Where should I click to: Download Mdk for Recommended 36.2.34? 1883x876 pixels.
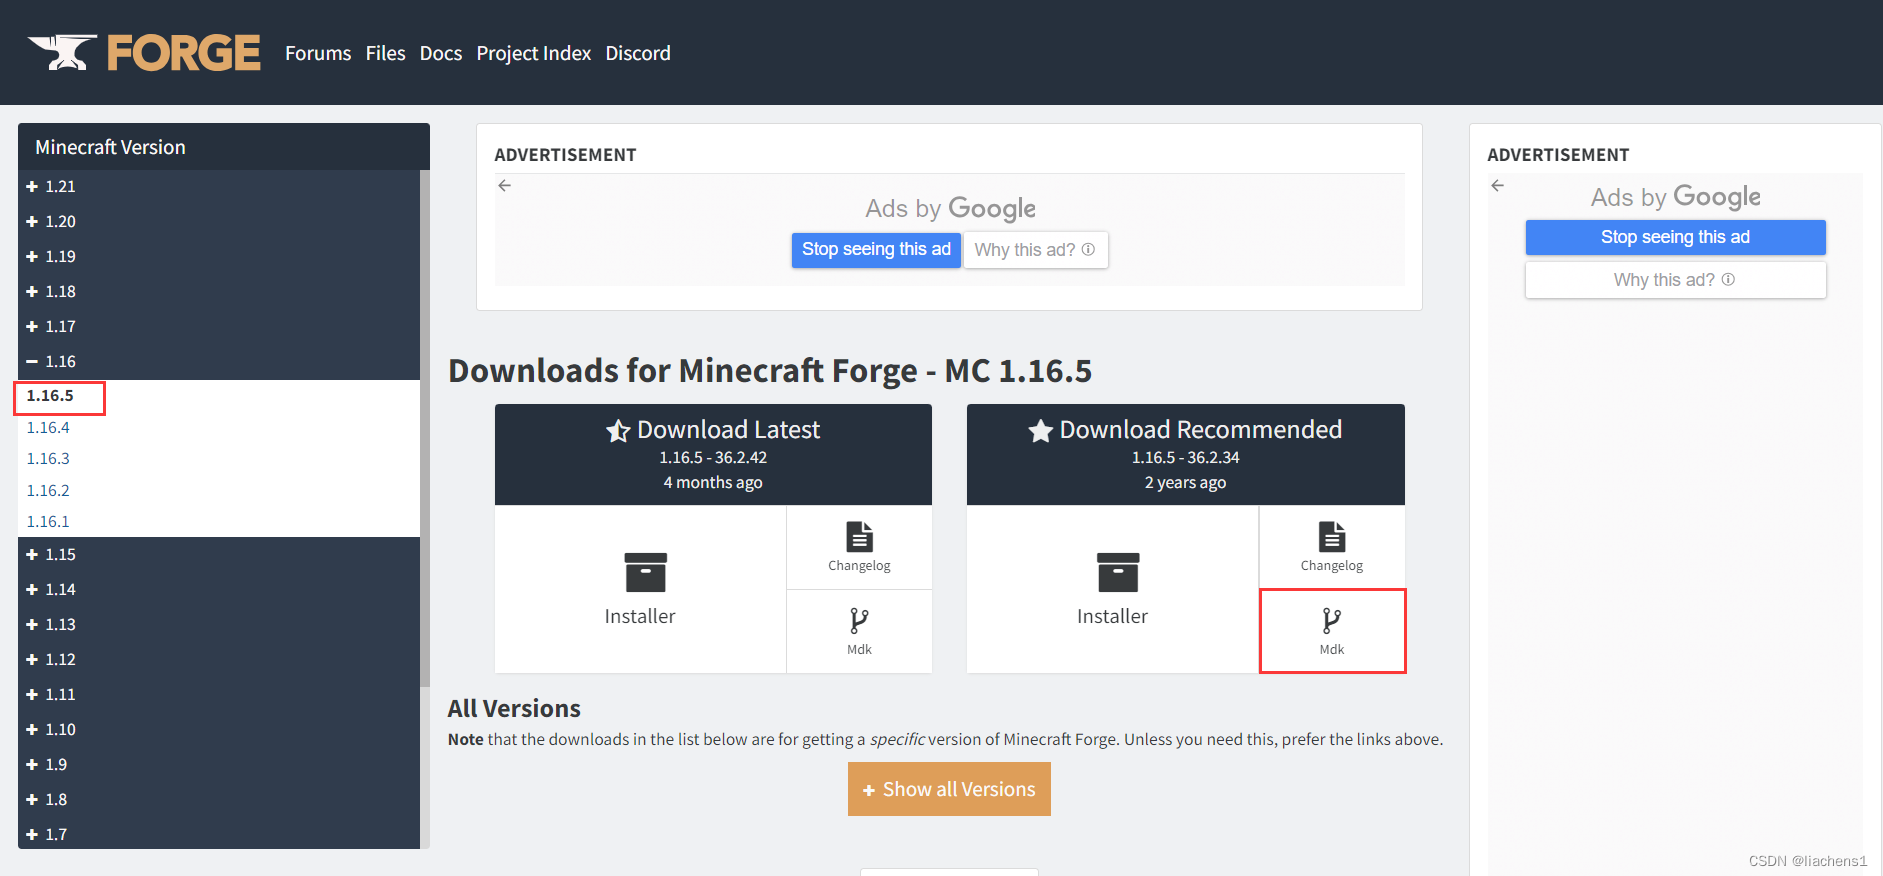(1332, 631)
